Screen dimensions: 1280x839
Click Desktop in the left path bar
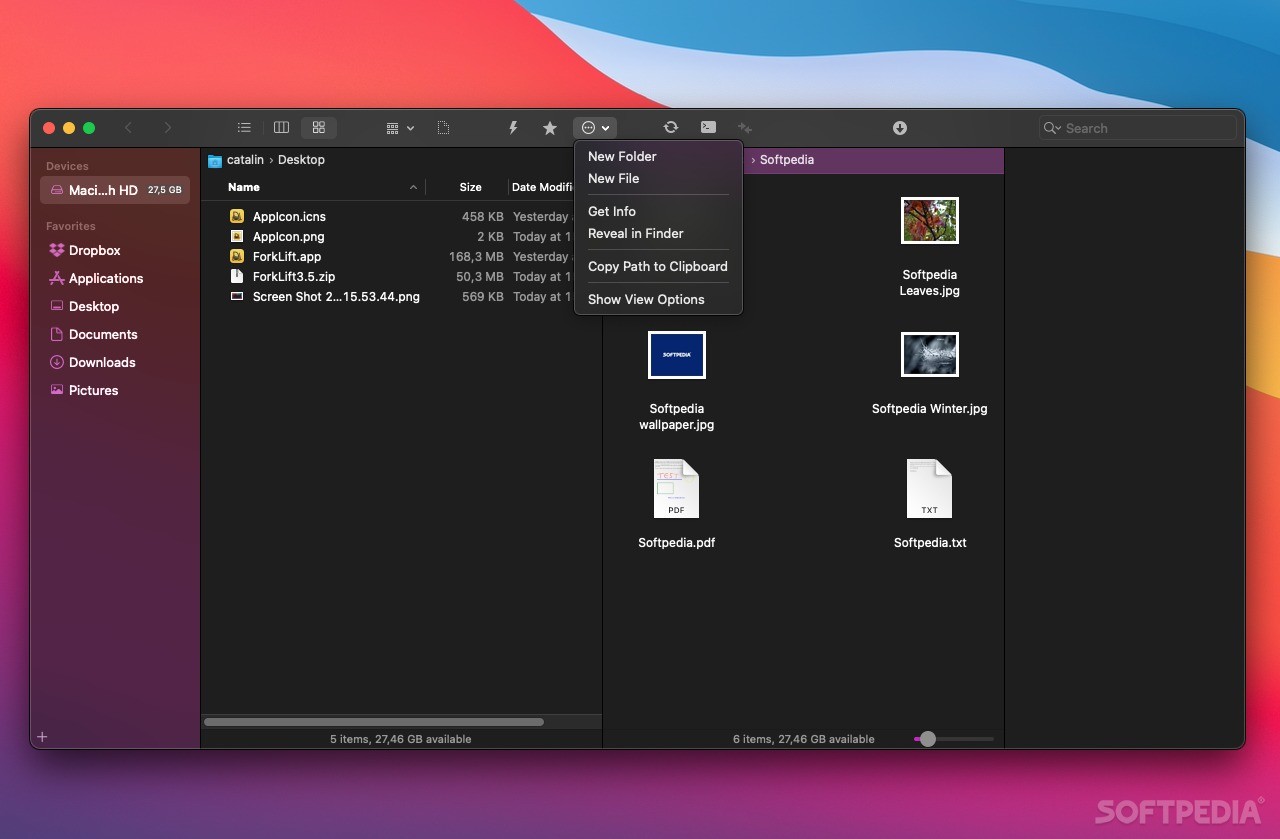[x=301, y=160]
